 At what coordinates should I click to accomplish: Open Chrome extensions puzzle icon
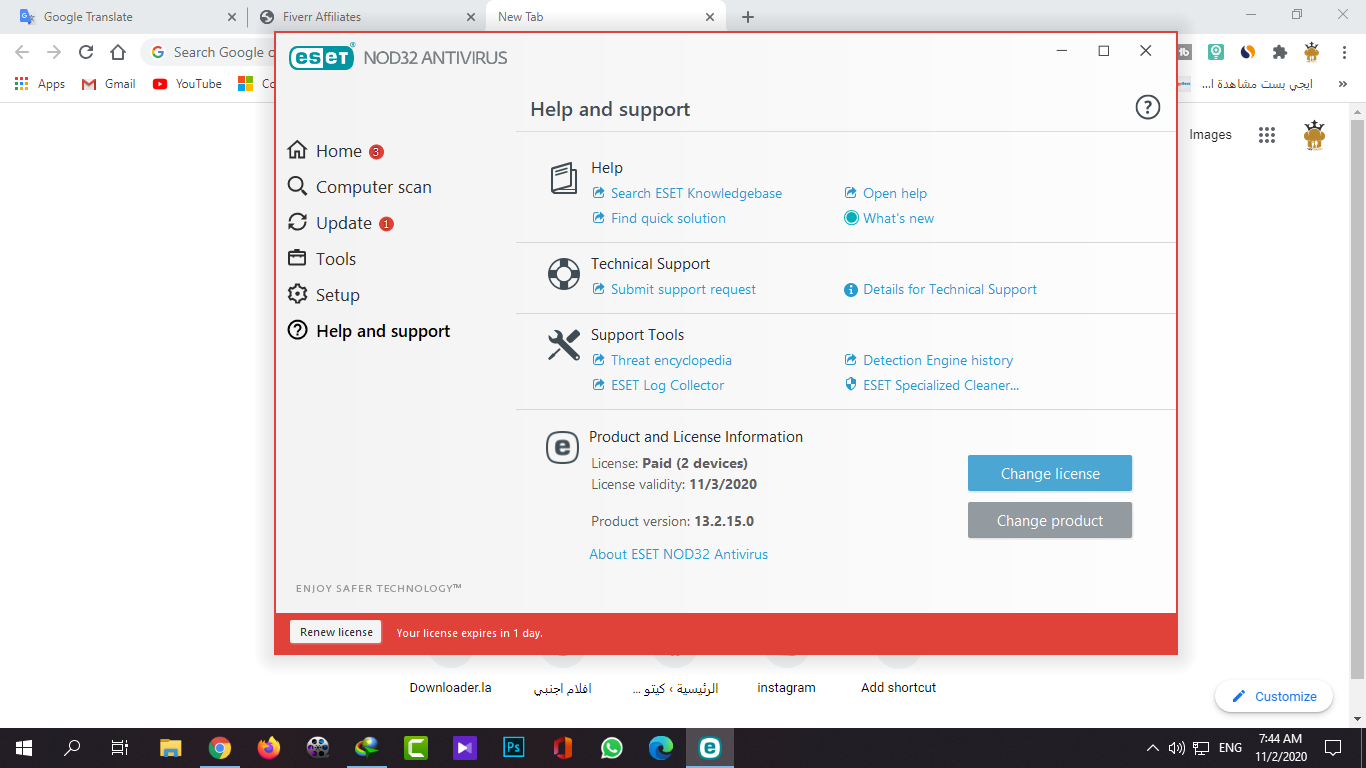pos(1280,52)
